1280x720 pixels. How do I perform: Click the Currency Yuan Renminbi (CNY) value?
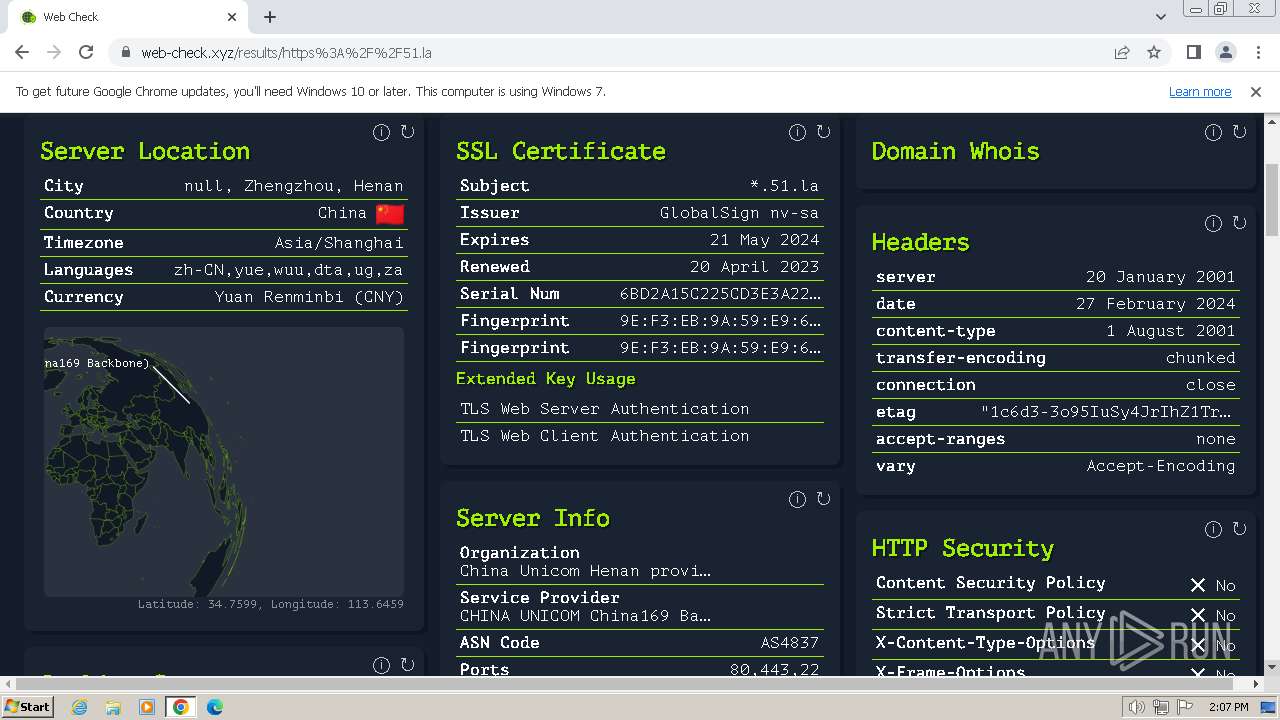pyautogui.click(x=309, y=297)
